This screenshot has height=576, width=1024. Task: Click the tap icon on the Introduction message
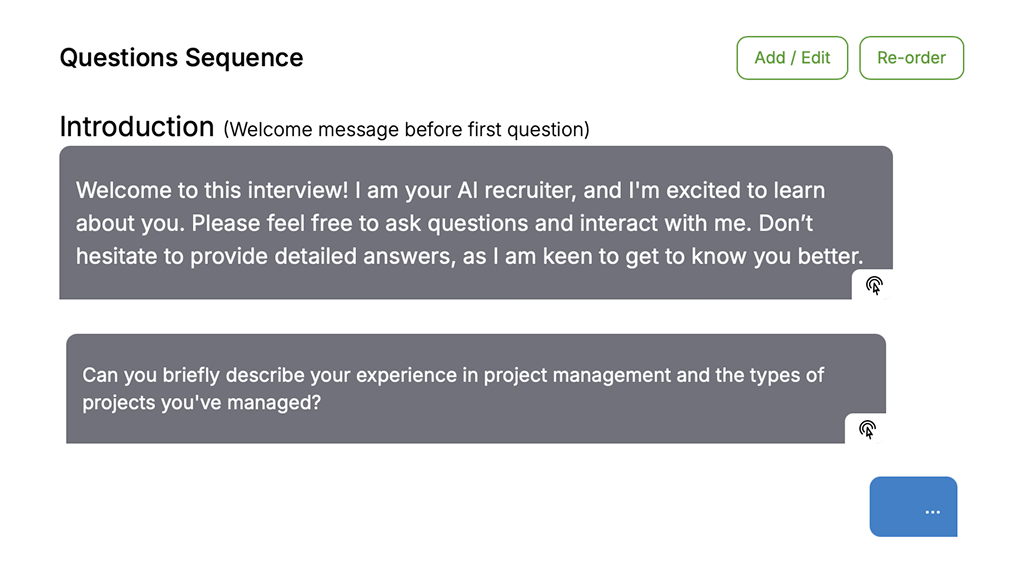(x=874, y=285)
